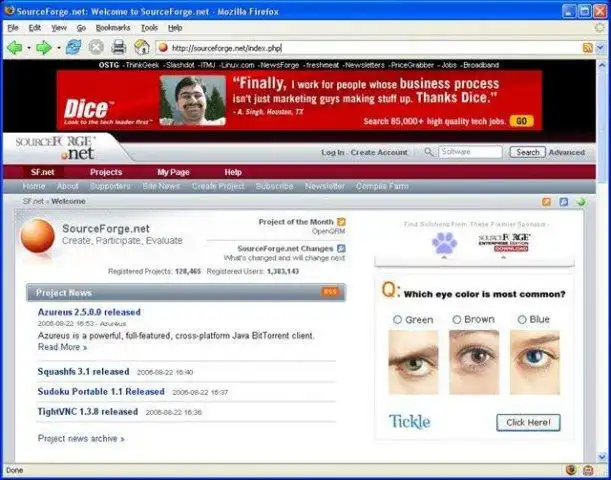Print the page with the printer icon
This screenshot has width=611, height=480.
click(x=118, y=48)
